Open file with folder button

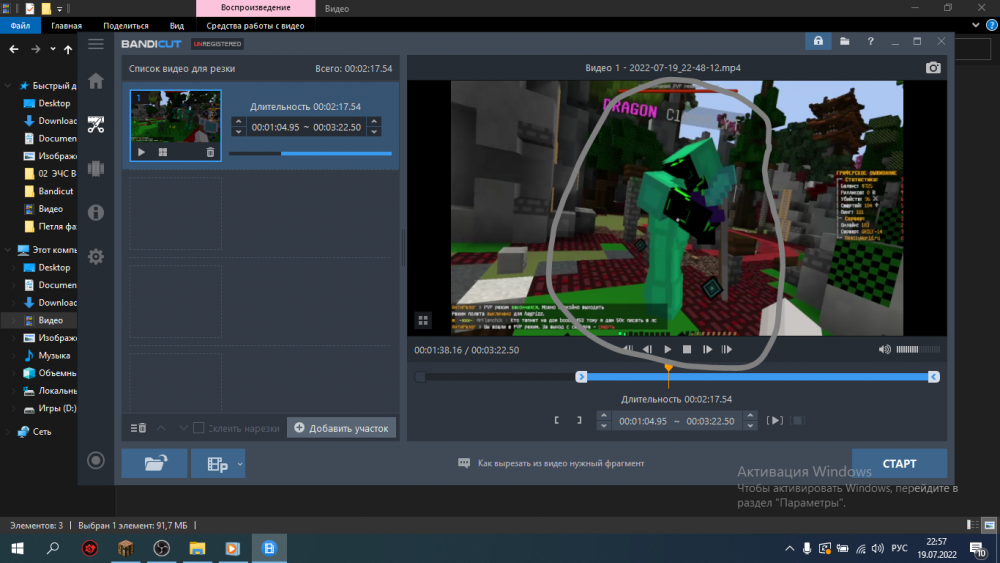(x=155, y=464)
